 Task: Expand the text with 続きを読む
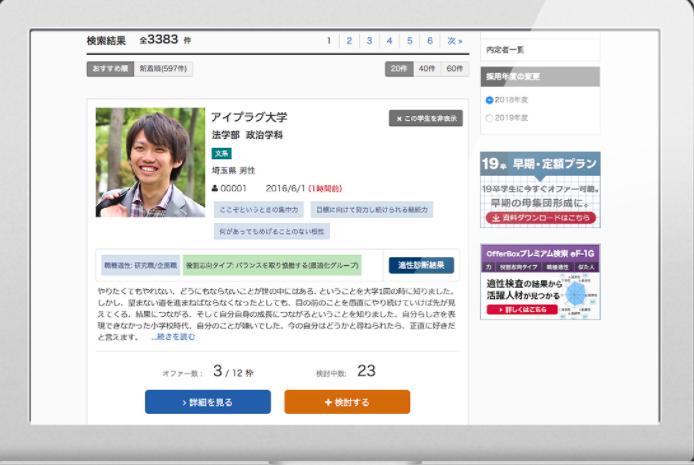click(174, 337)
